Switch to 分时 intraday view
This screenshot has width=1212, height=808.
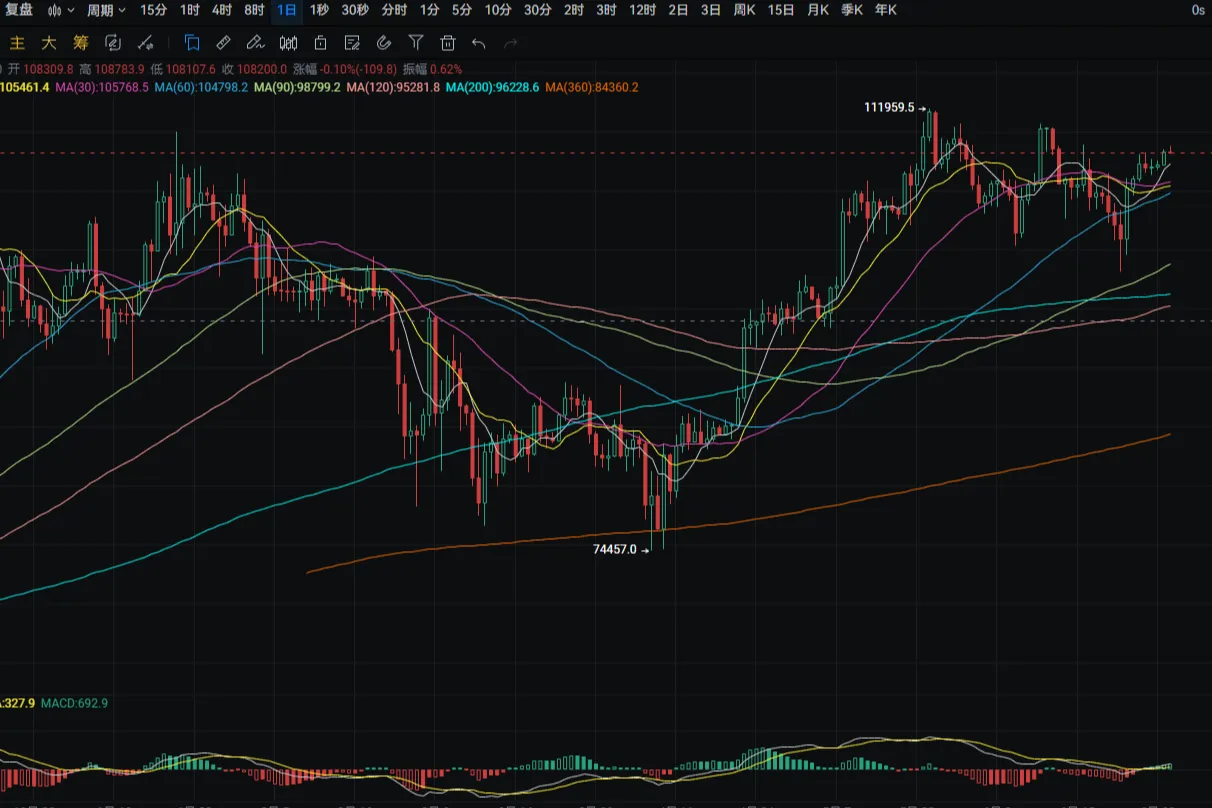coord(394,10)
